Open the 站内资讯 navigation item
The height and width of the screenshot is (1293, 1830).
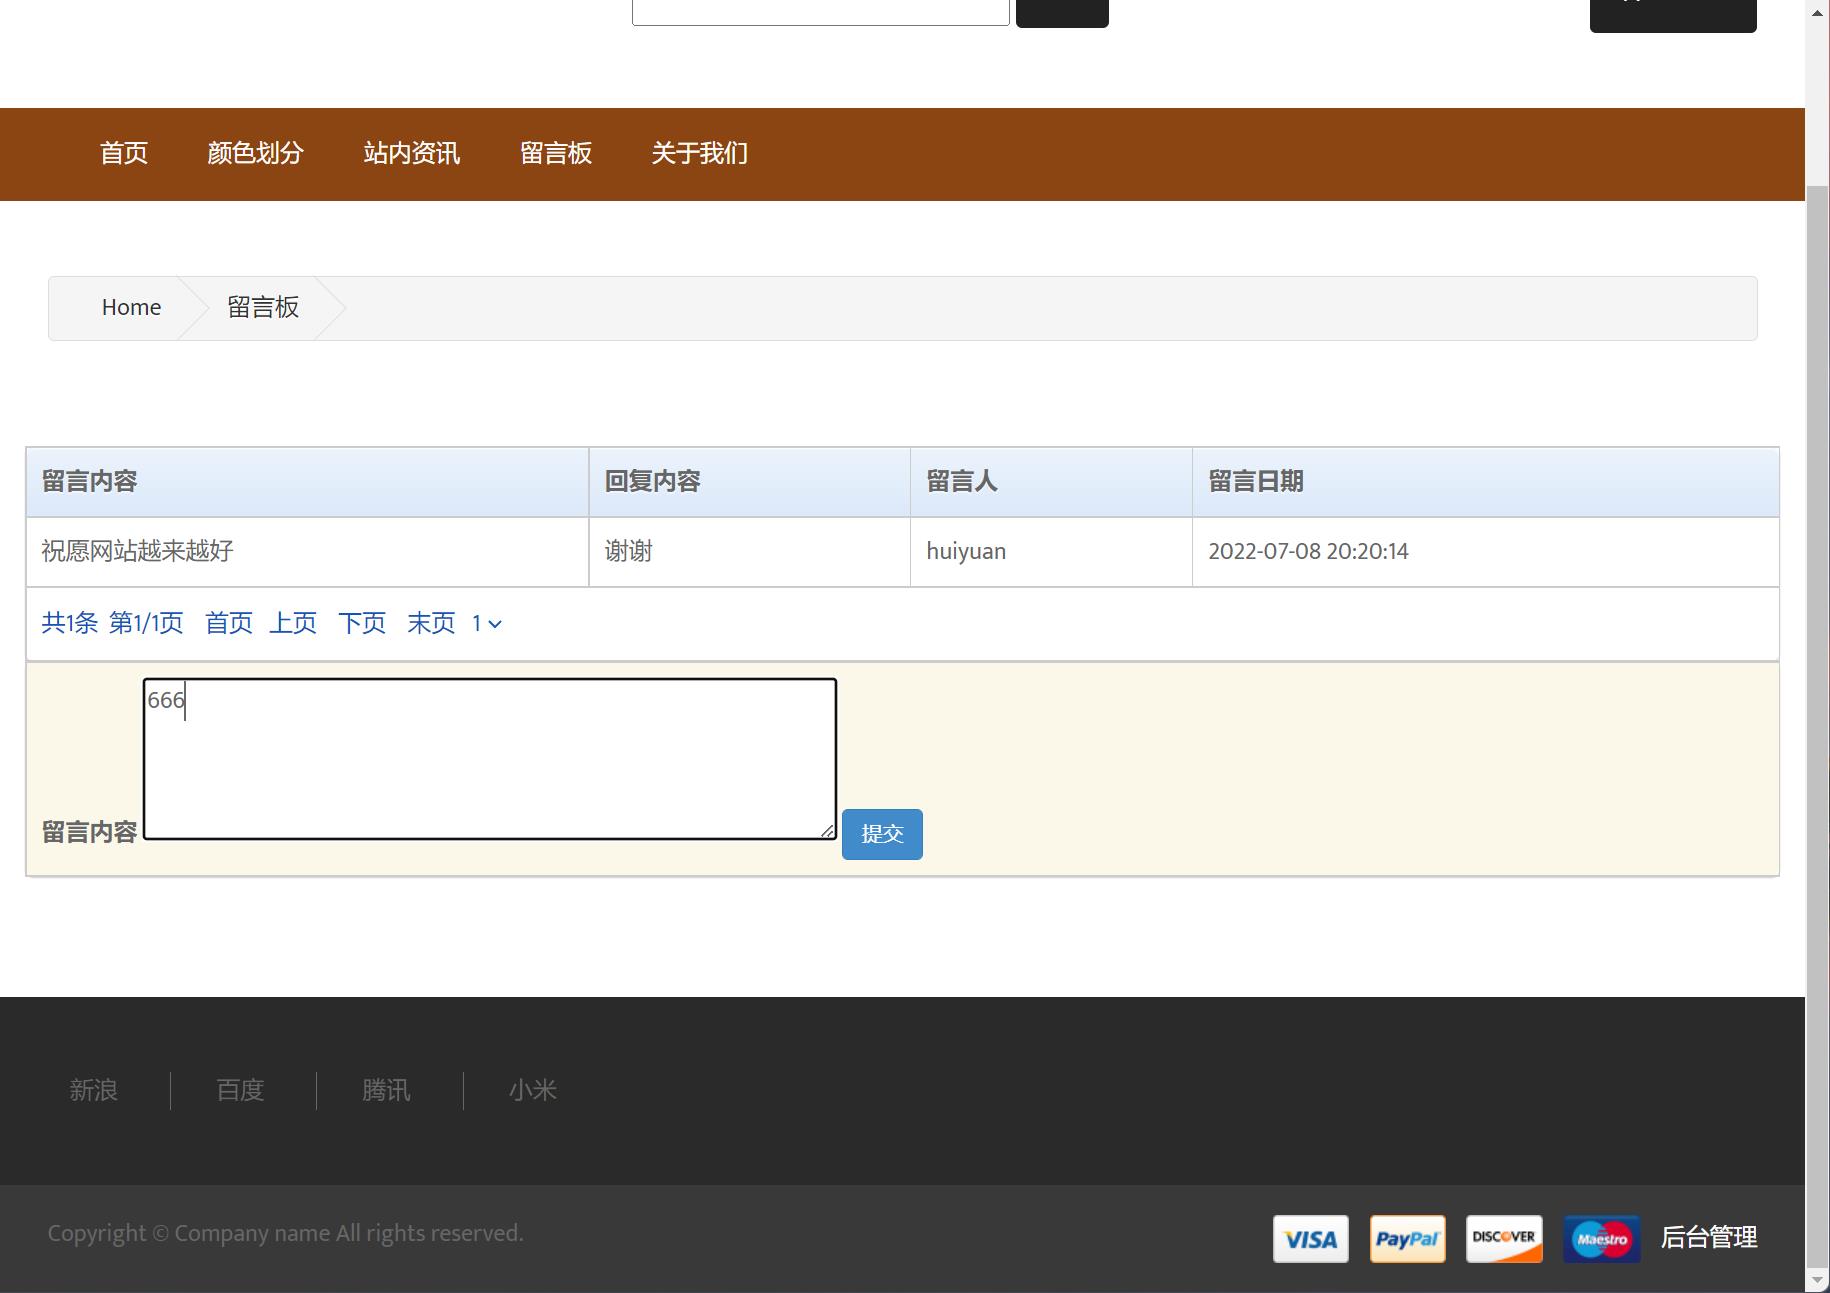point(410,153)
